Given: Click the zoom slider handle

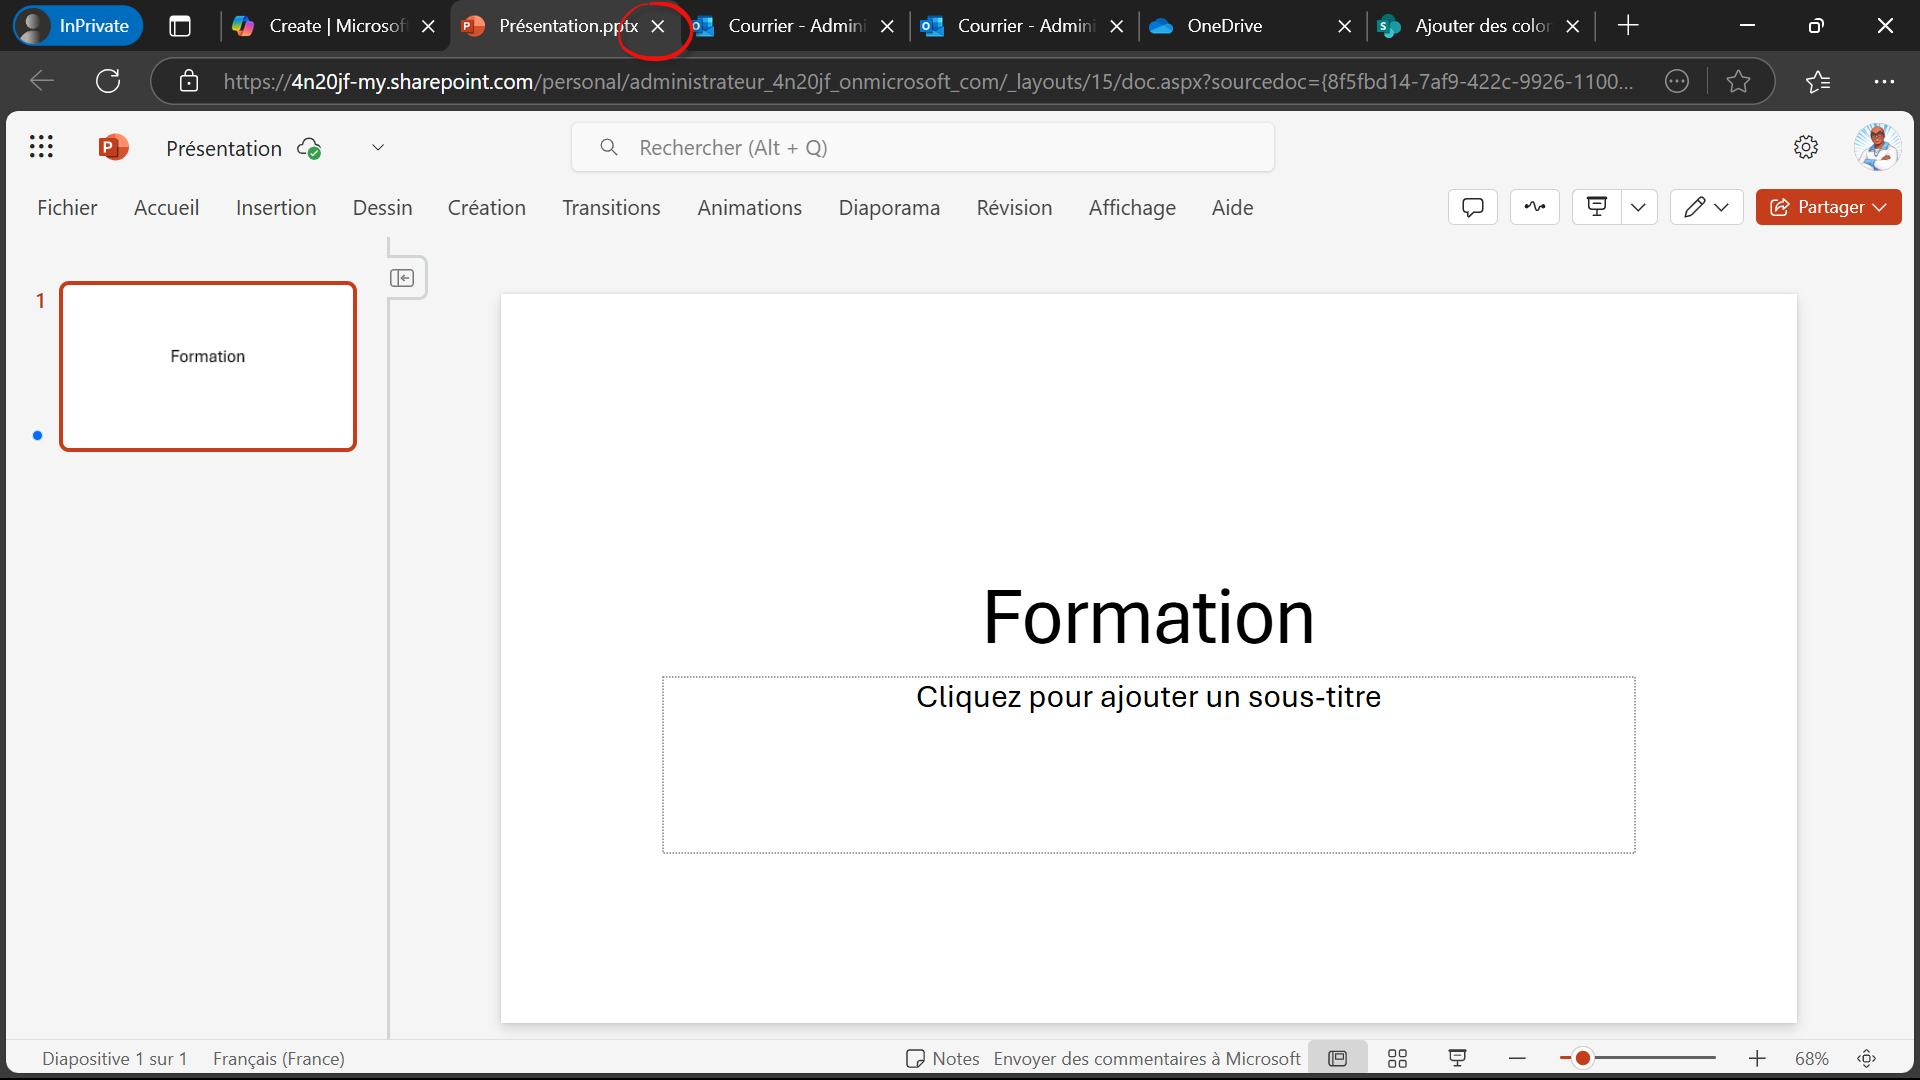Looking at the screenshot, I should 1583,1058.
